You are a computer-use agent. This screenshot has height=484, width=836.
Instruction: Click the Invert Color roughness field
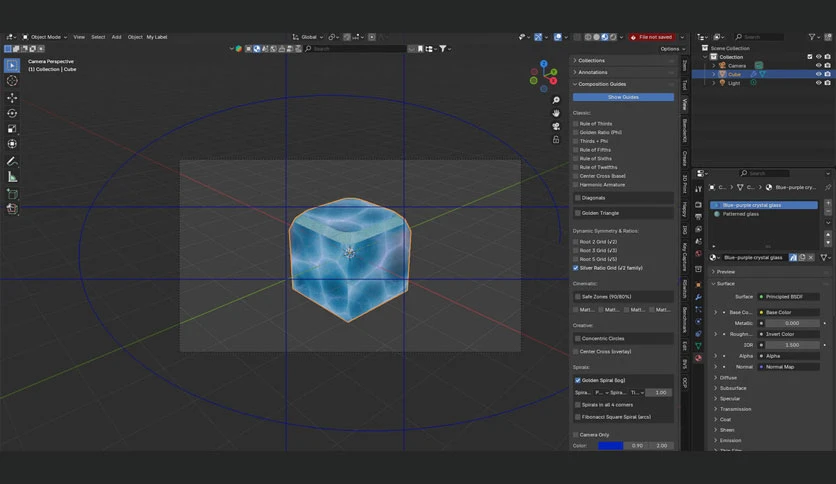point(789,334)
